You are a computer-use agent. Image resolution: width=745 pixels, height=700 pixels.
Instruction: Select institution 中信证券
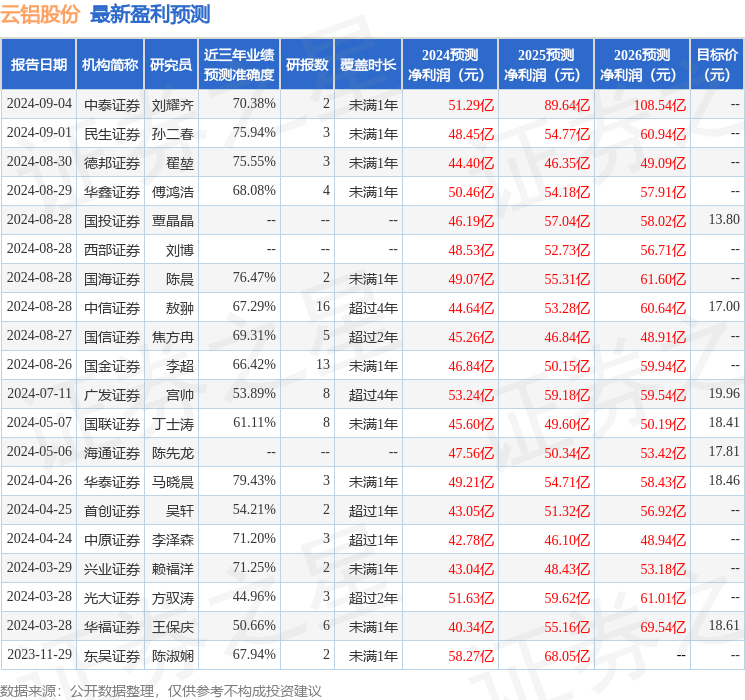[112, 308]
